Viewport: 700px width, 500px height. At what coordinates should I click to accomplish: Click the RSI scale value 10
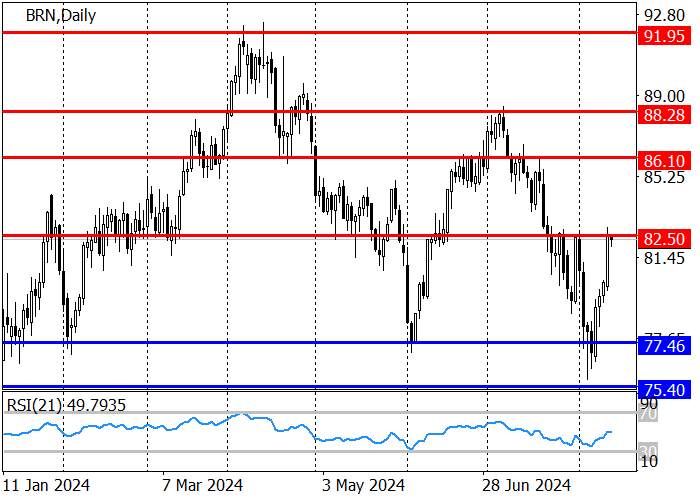coord(650,462)
